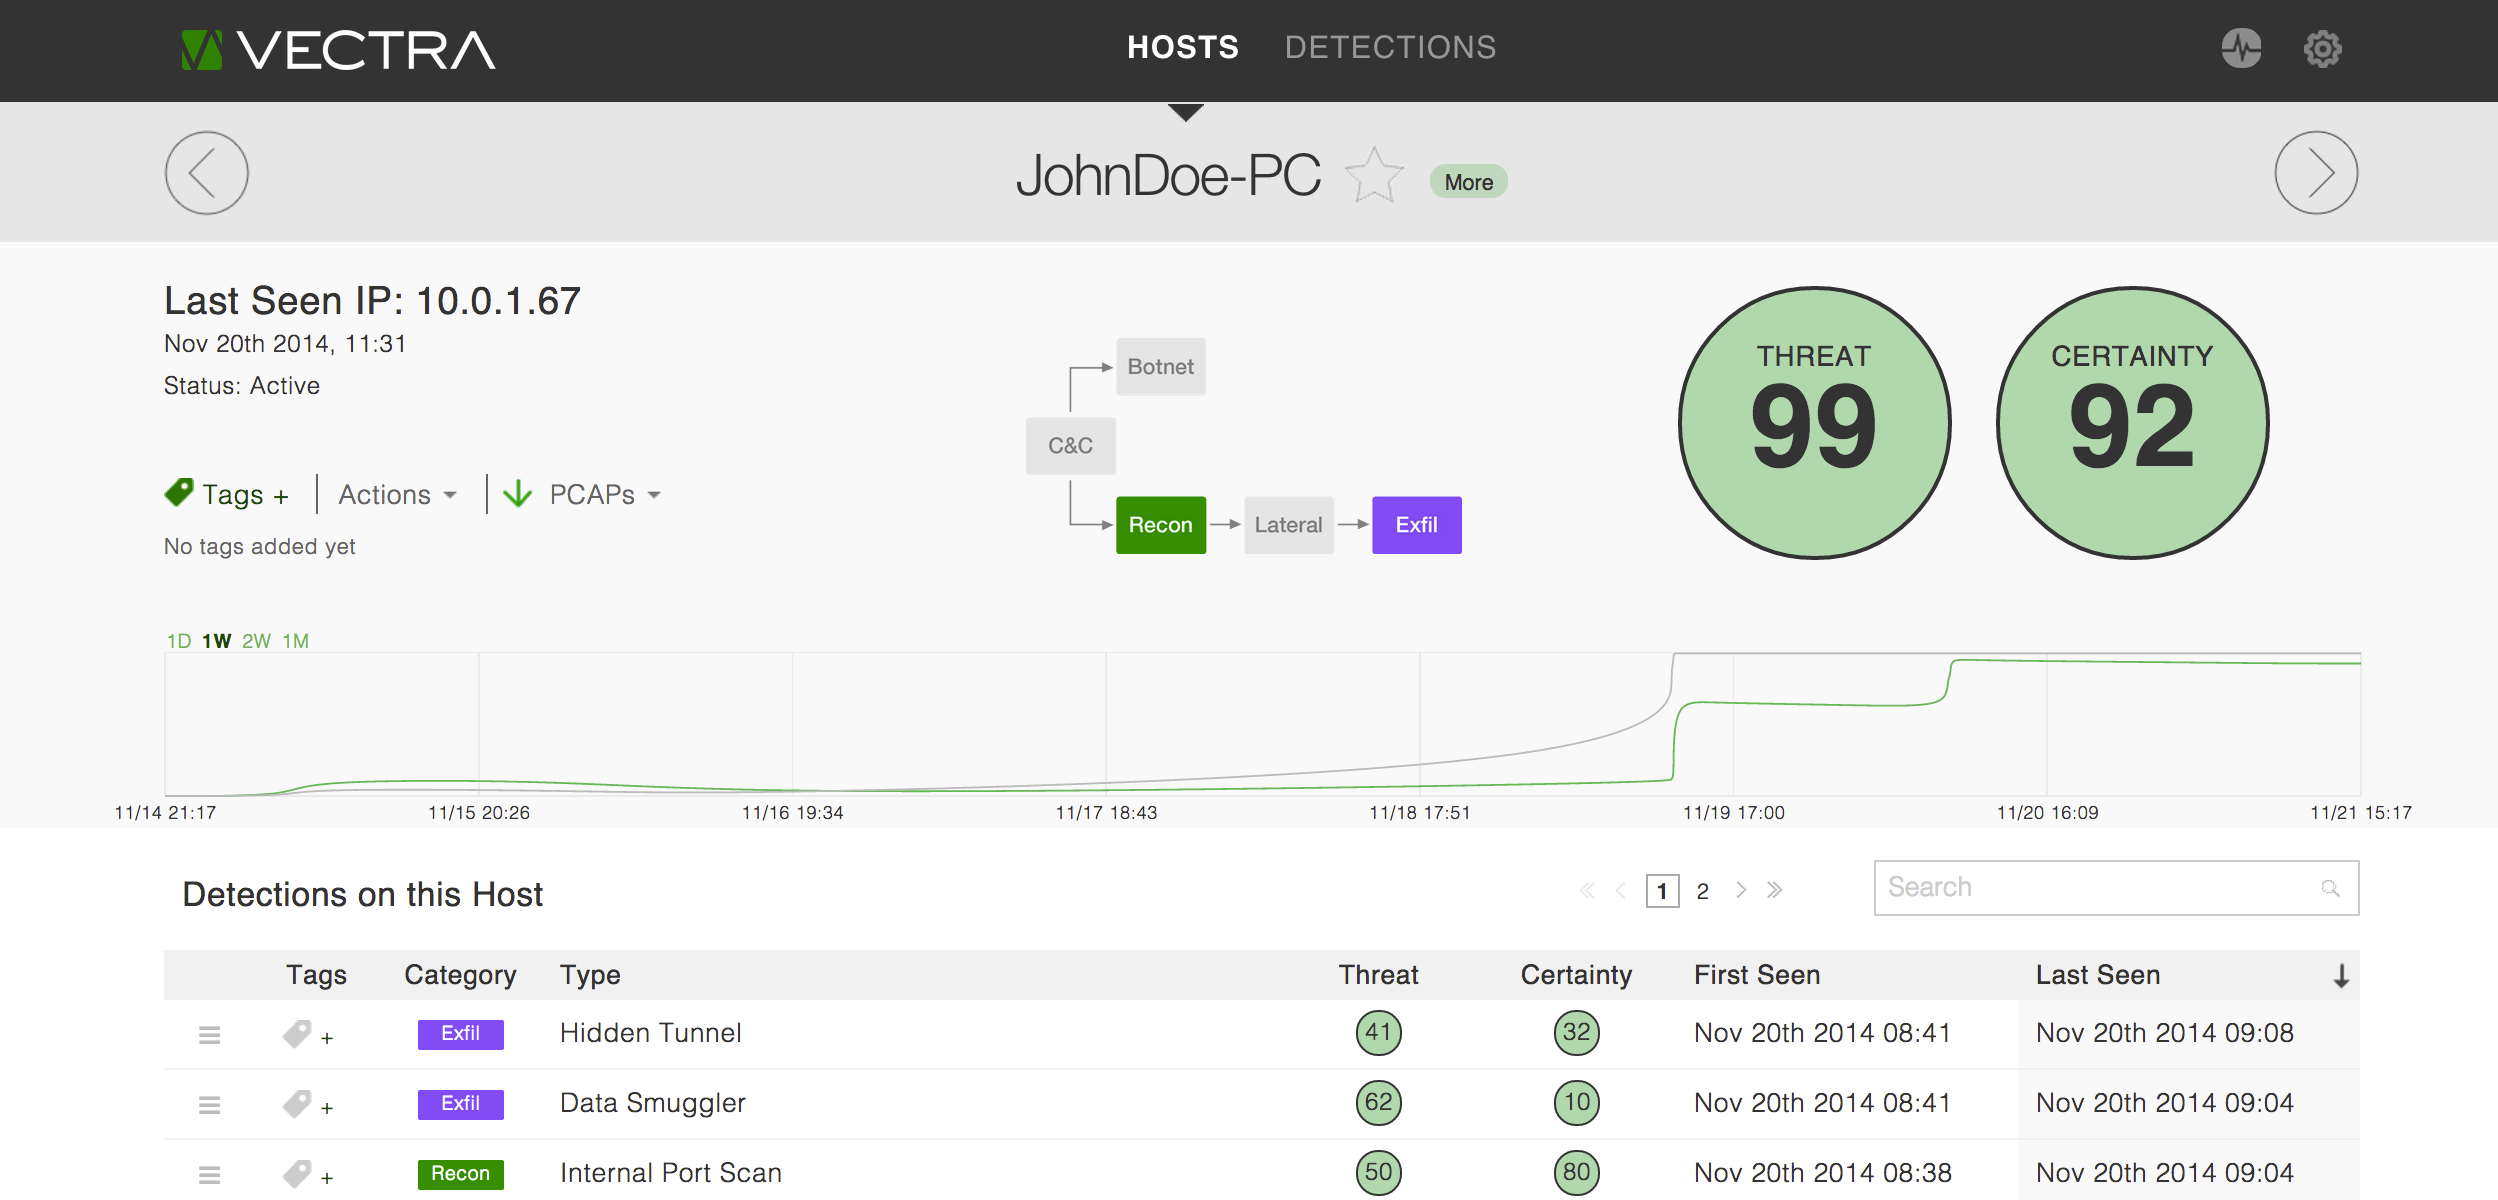Click the search magnifier icon
The image size is (2498, 1200).
coord(2330,888)
